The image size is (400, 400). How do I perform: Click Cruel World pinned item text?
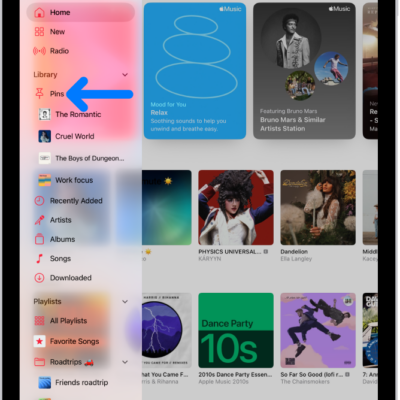(75, 136)
